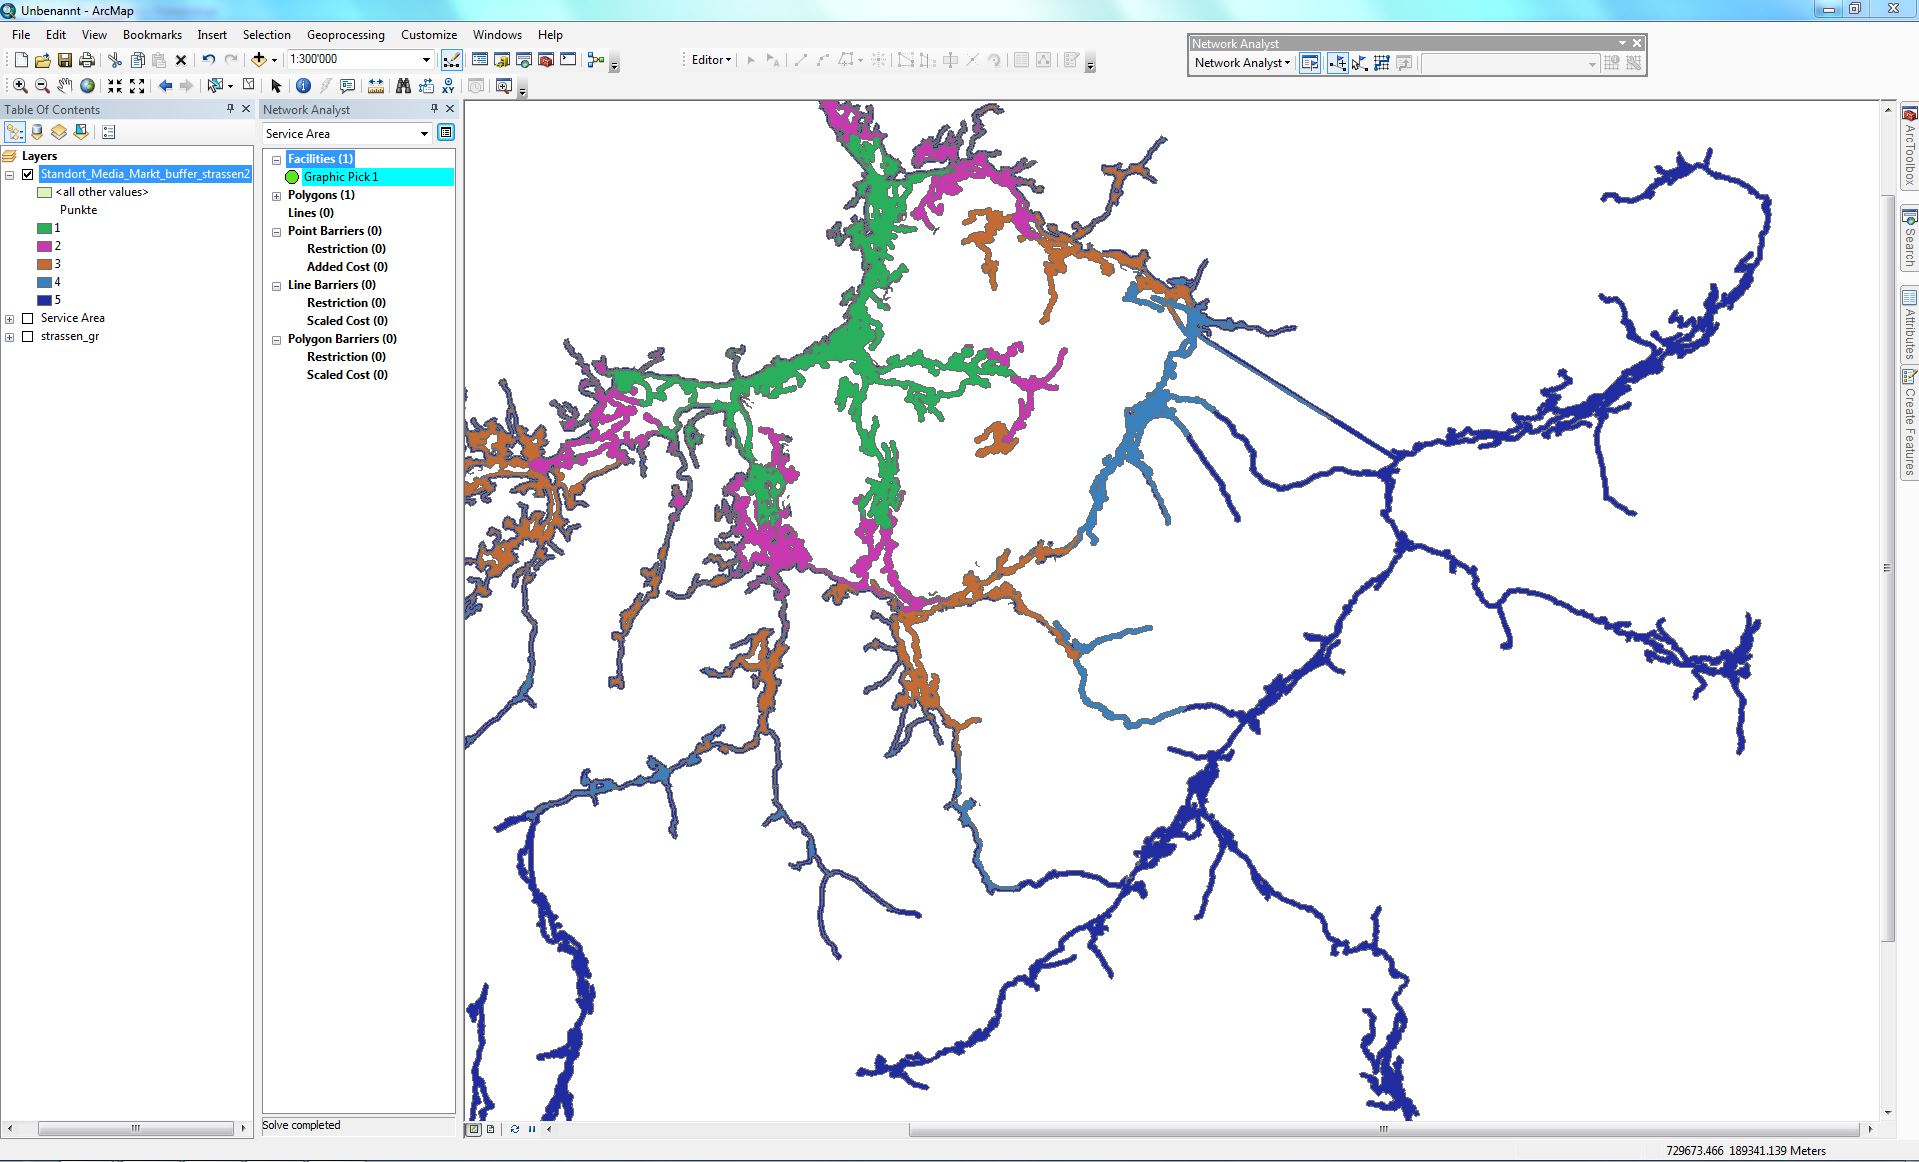This screenshot has height=1162, width=1919.
Task: Open the Editor menu button
Action: point(711,60)
